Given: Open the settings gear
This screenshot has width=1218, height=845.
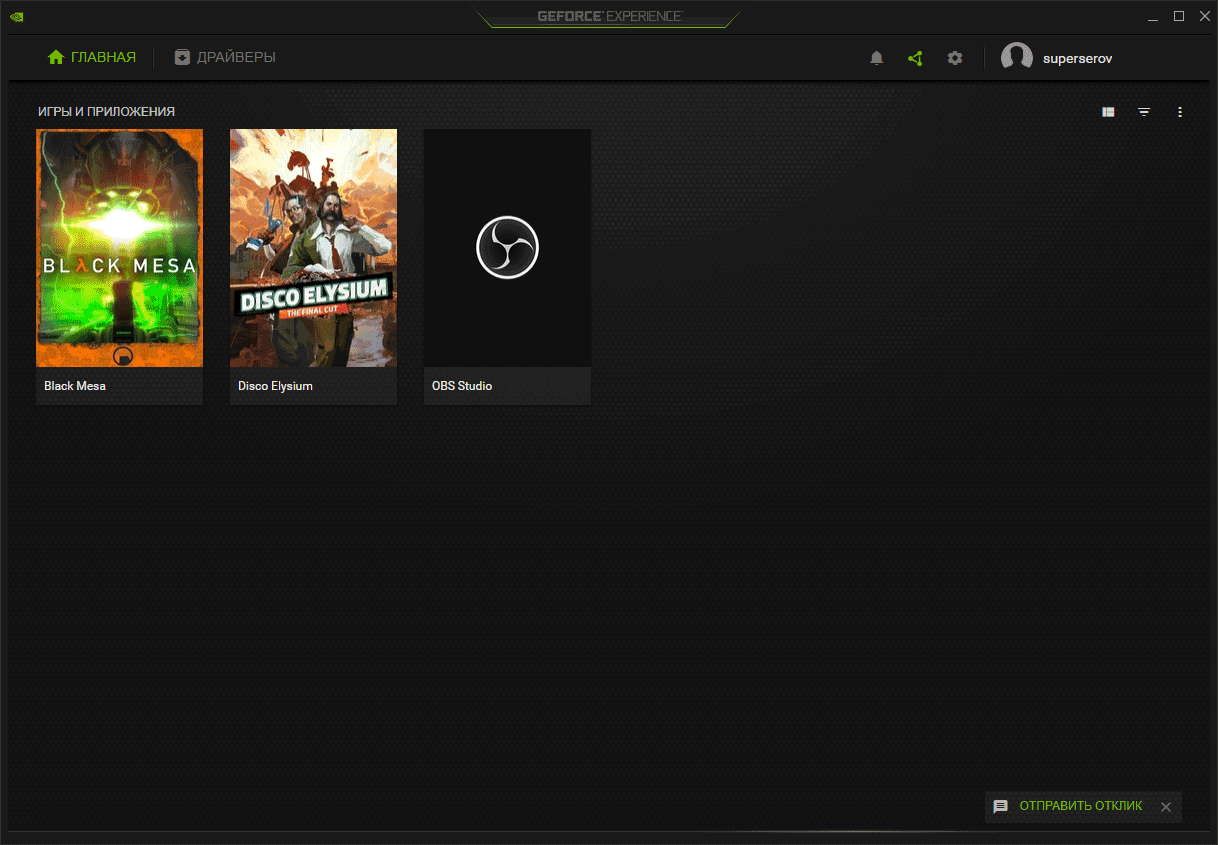Looking at the screenshot, I should pyautogui.click(x=955, y=58).
